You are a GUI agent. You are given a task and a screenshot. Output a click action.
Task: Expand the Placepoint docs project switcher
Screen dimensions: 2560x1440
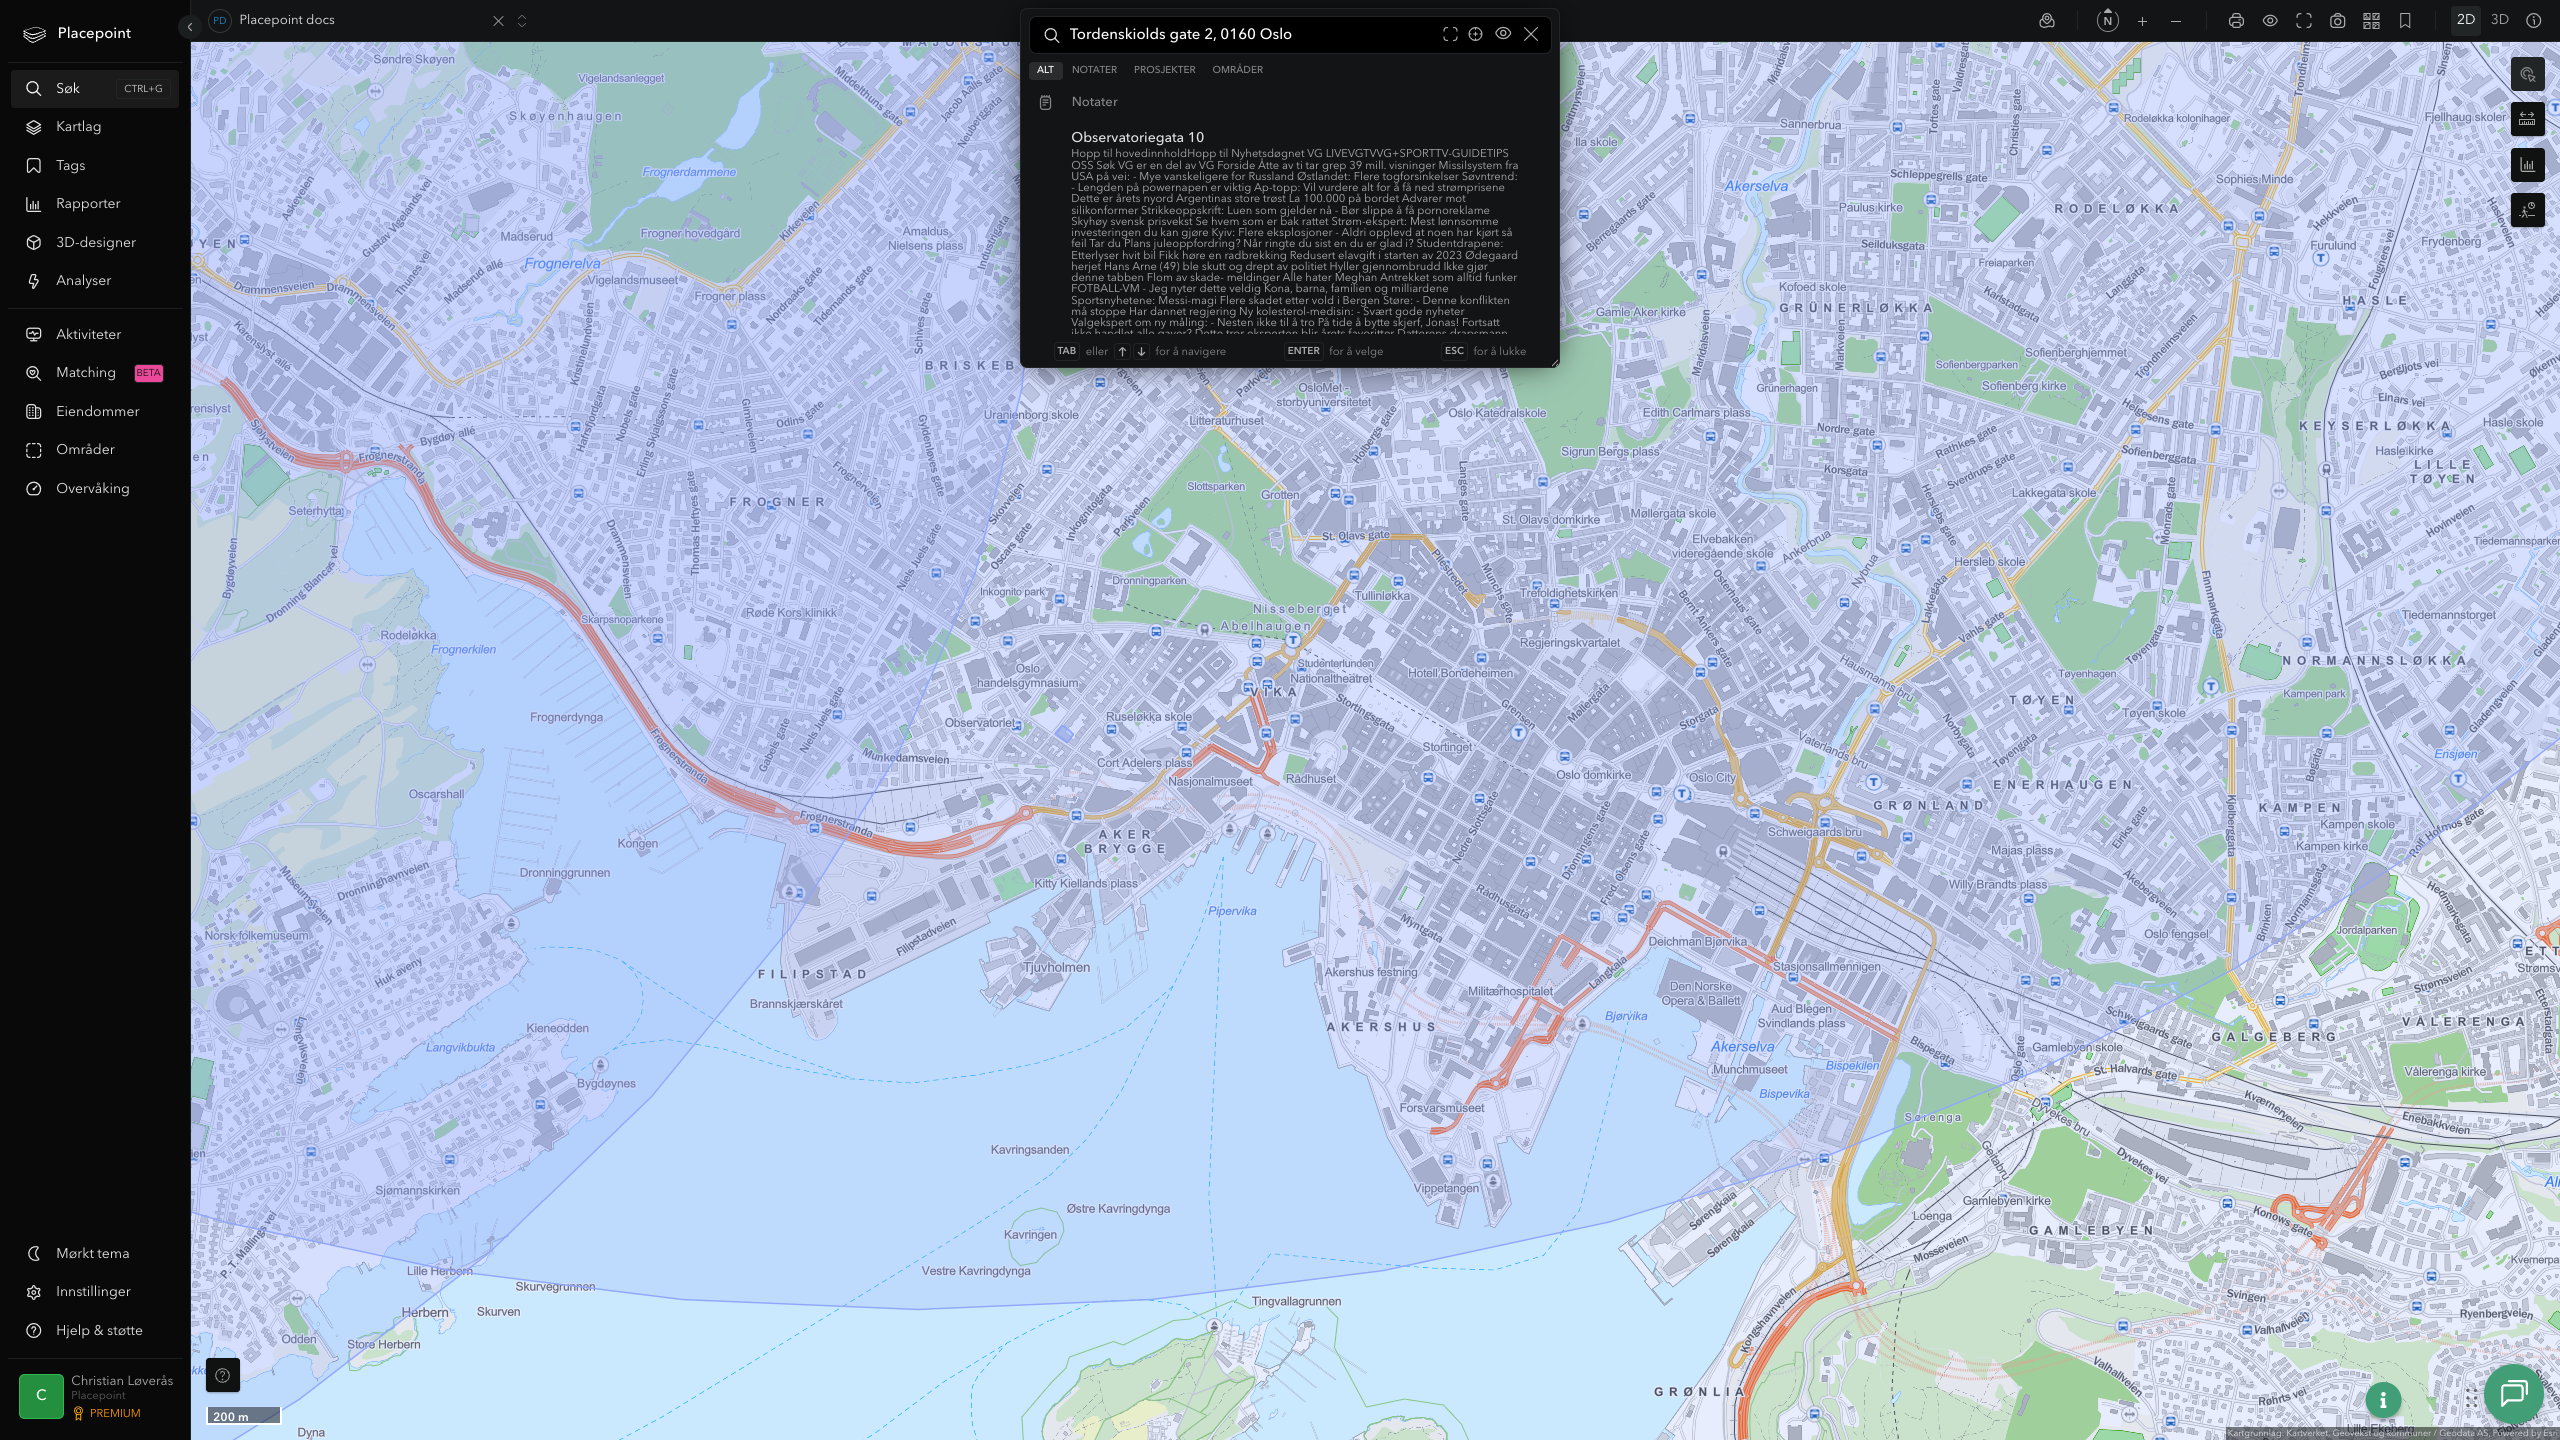click(x=522, y=21)
